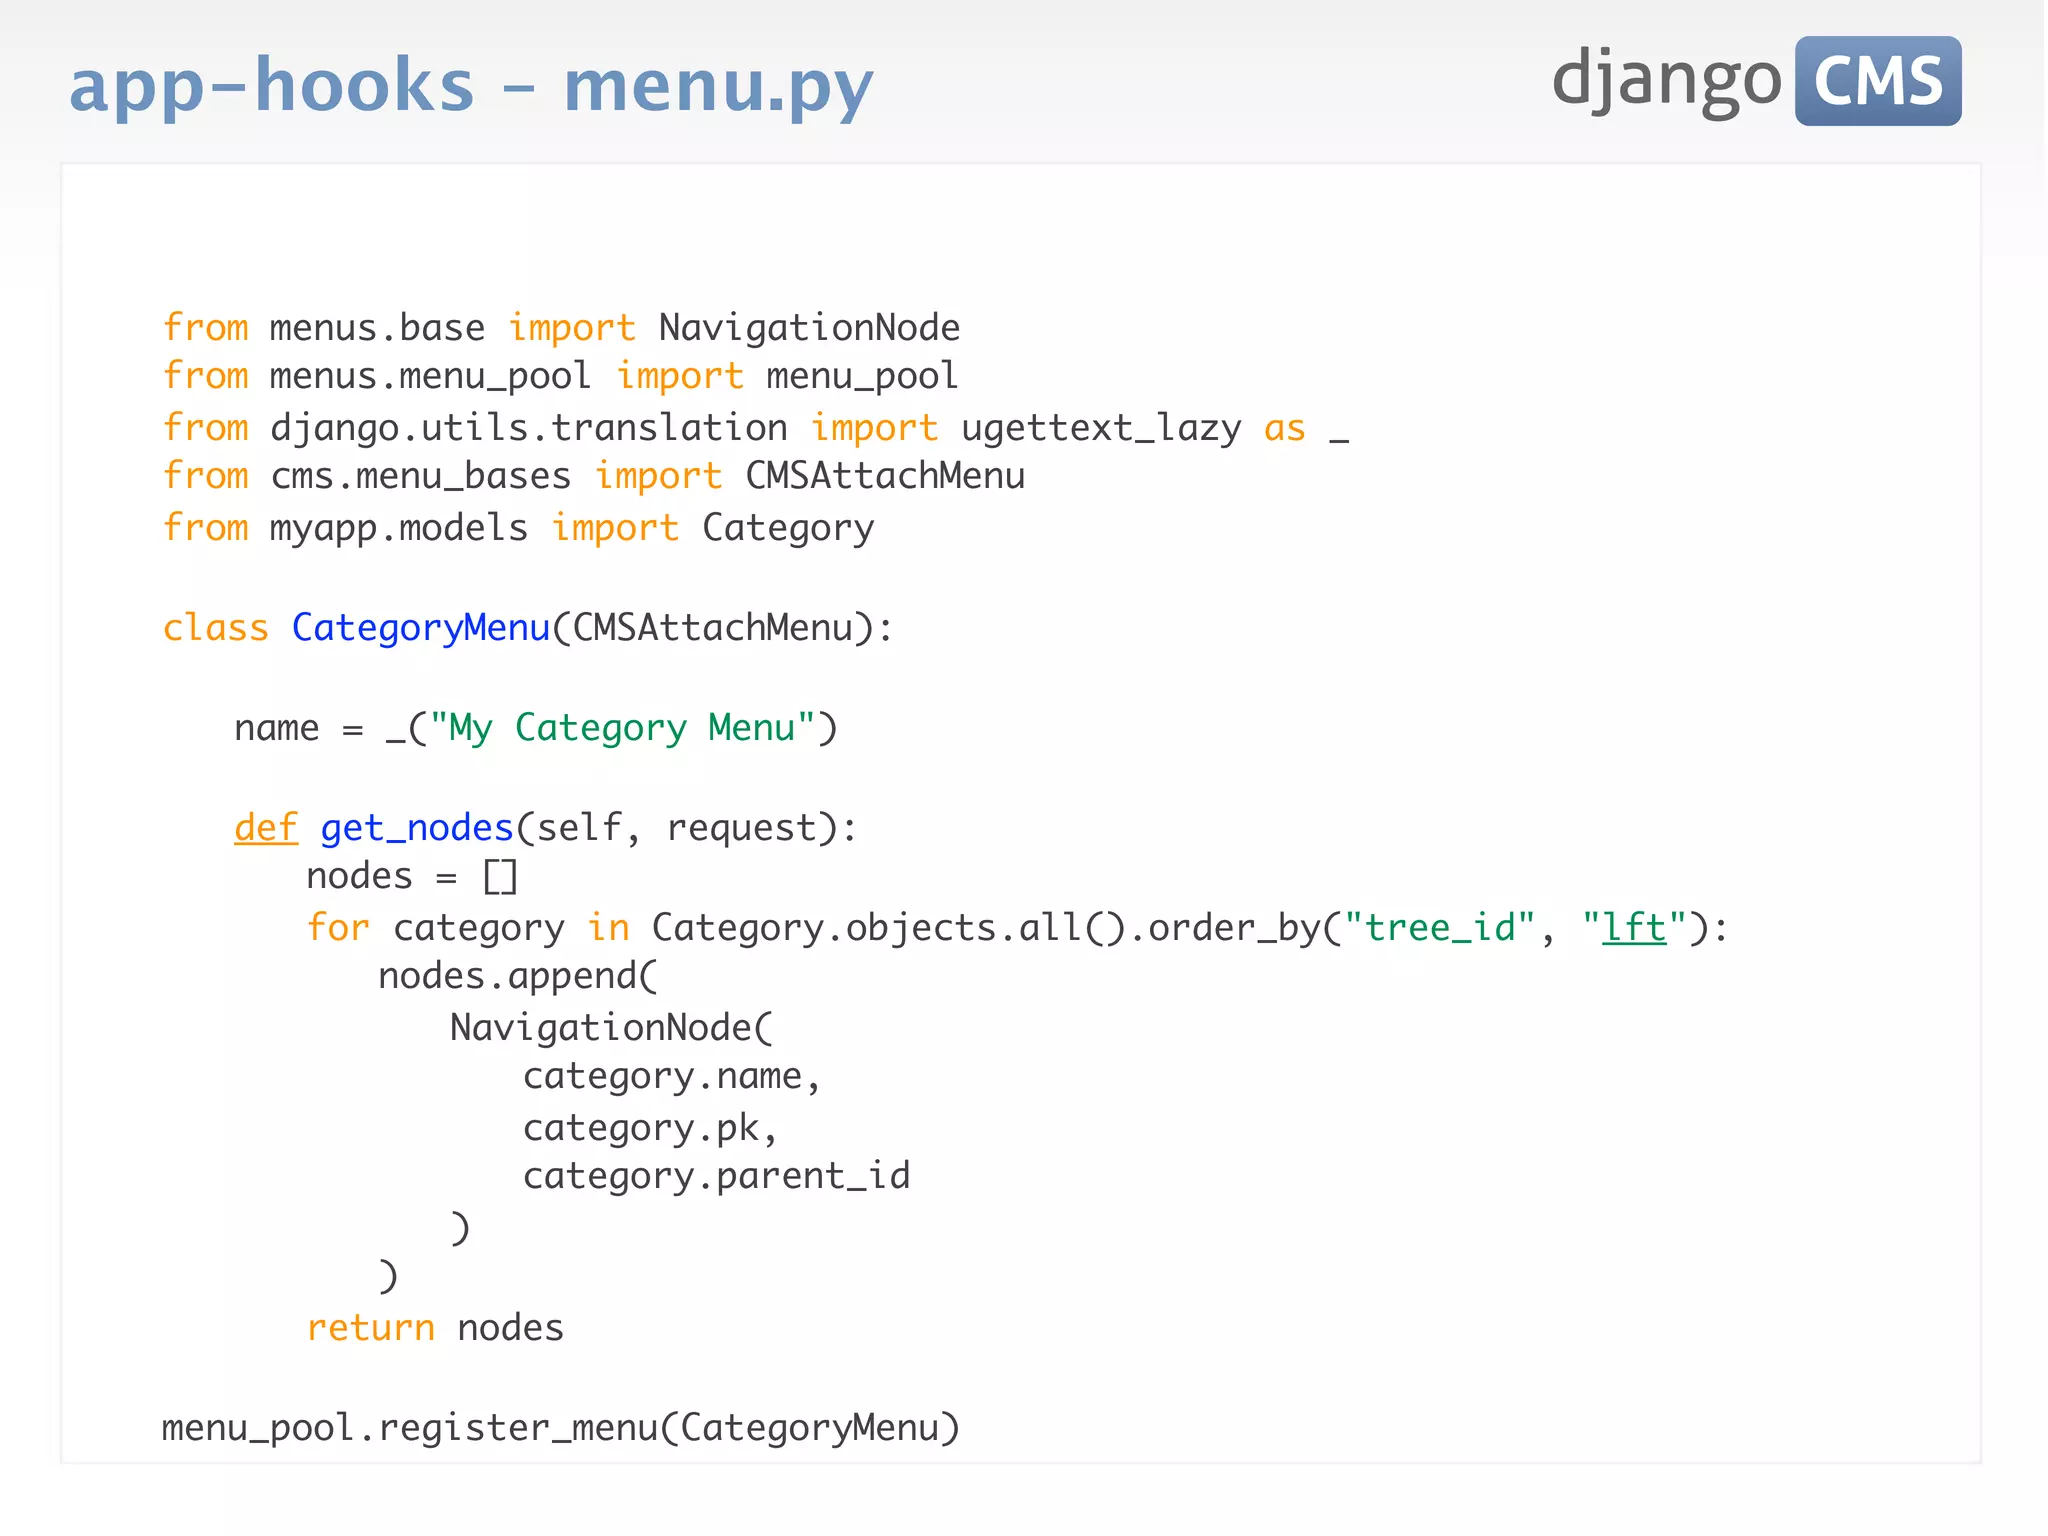Click the slide title 'app-hooks – menu.py'
This screenshot has height=1536, width=2048.
[471, 88]
